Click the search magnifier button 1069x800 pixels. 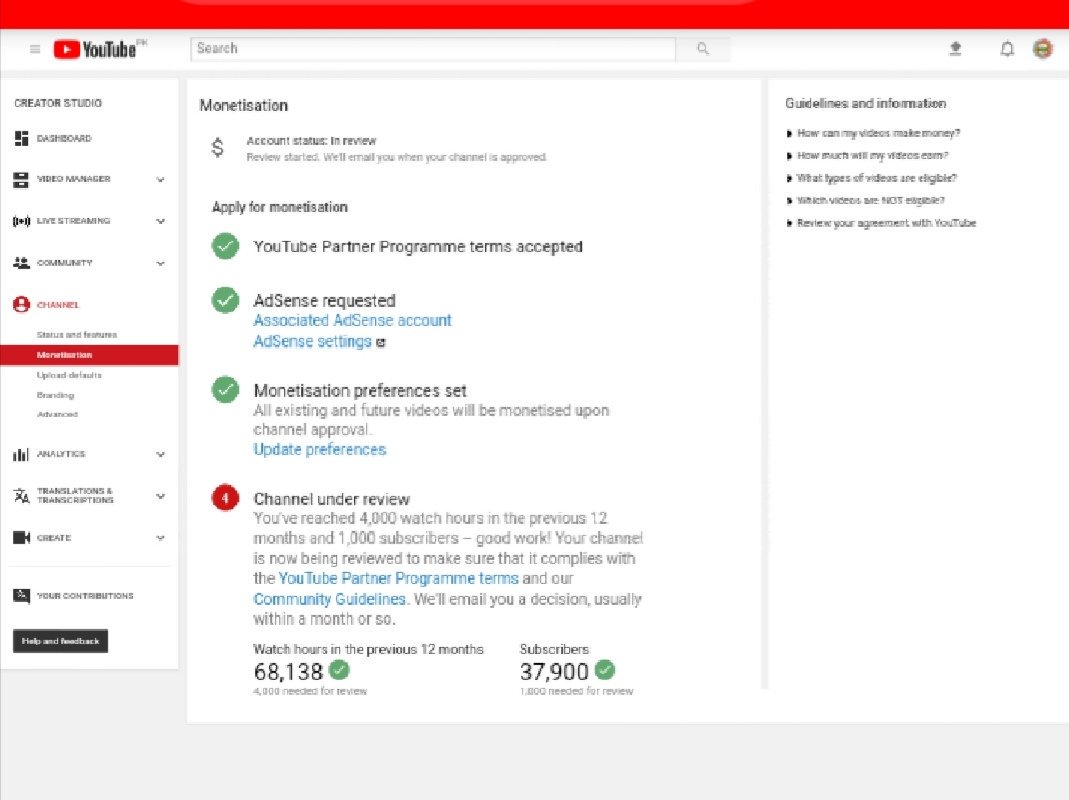703,48
